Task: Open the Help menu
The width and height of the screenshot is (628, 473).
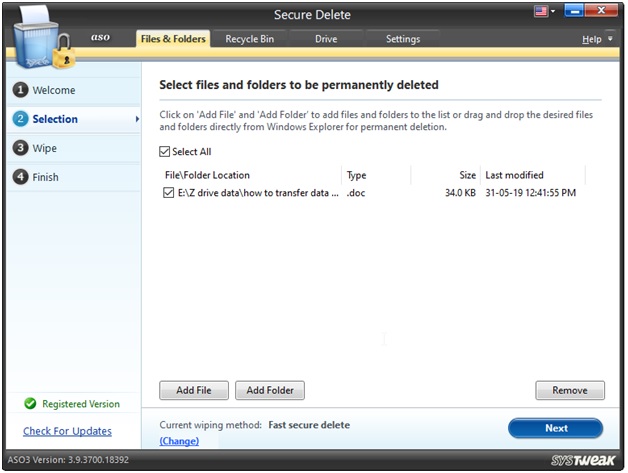Action: click(x=592, y=39)
